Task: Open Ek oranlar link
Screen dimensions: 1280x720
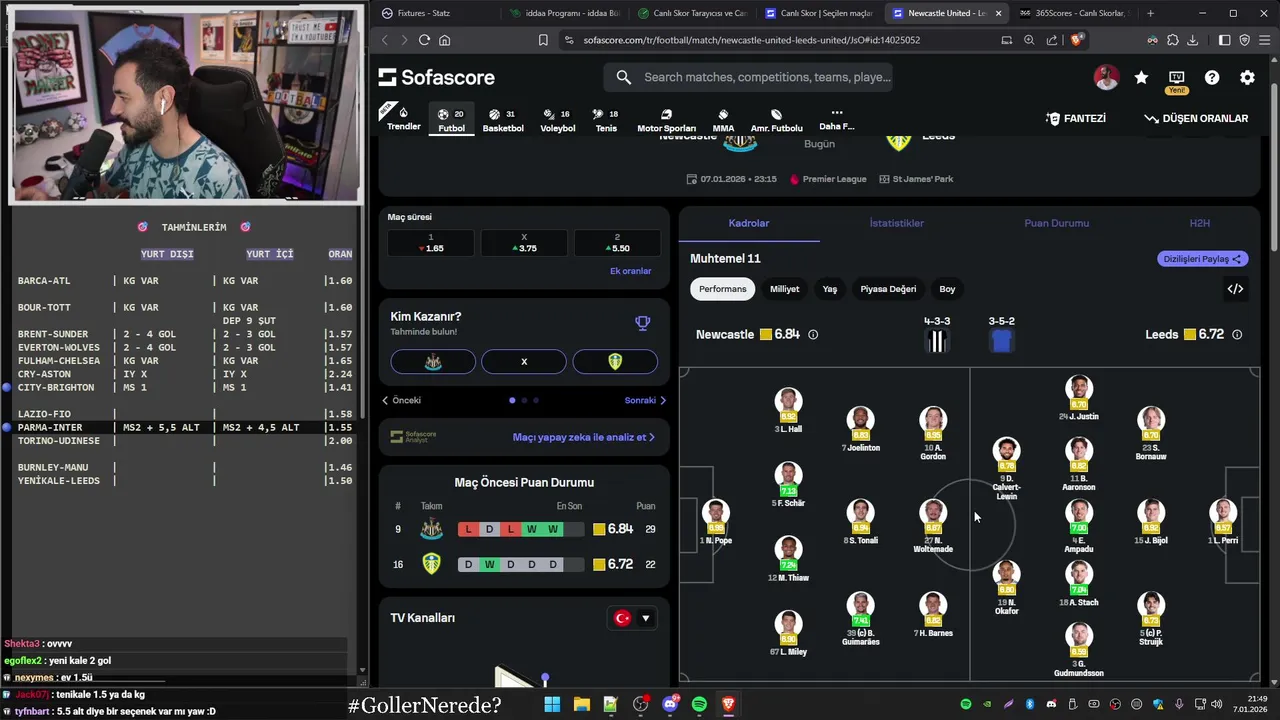Action: pos(630,271)
